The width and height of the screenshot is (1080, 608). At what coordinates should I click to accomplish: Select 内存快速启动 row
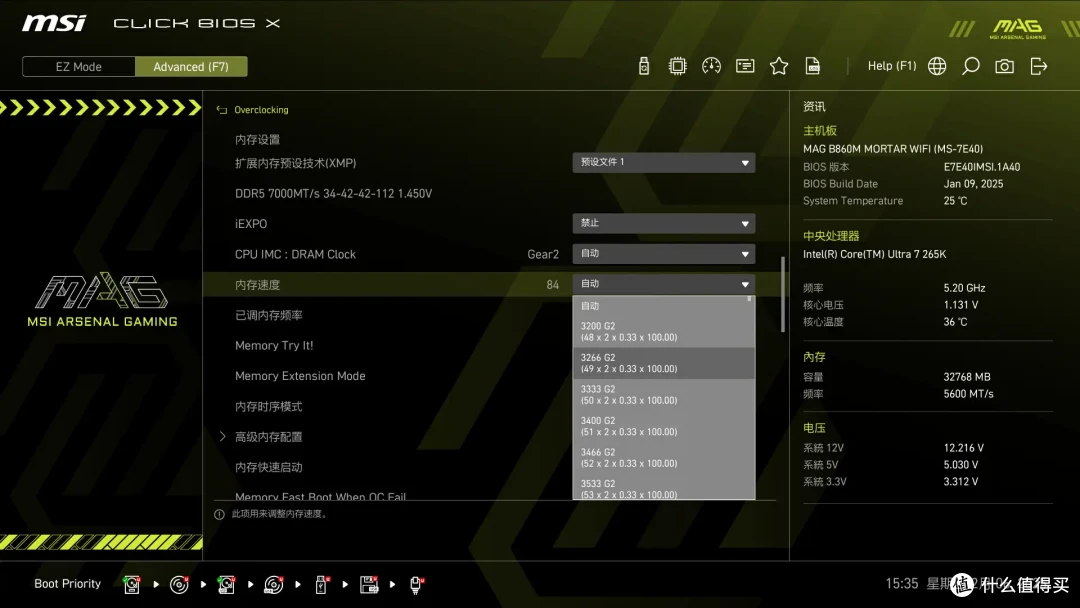click(269, 467)
